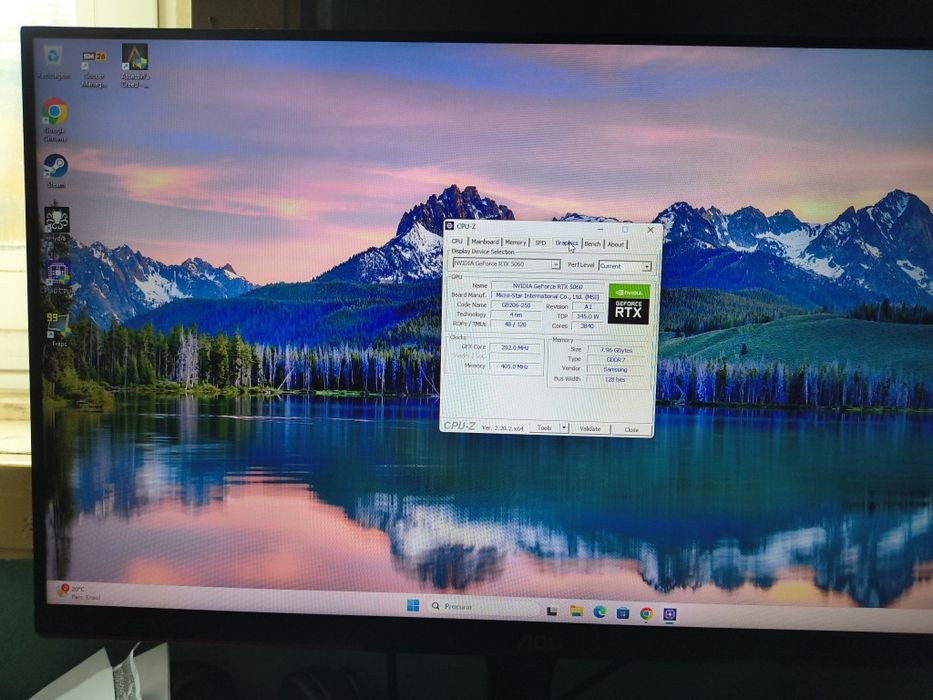Screen dimensions: 933x700
Task: Open the Hydra launcher desktop icon
Action: [x=57, y=224]
